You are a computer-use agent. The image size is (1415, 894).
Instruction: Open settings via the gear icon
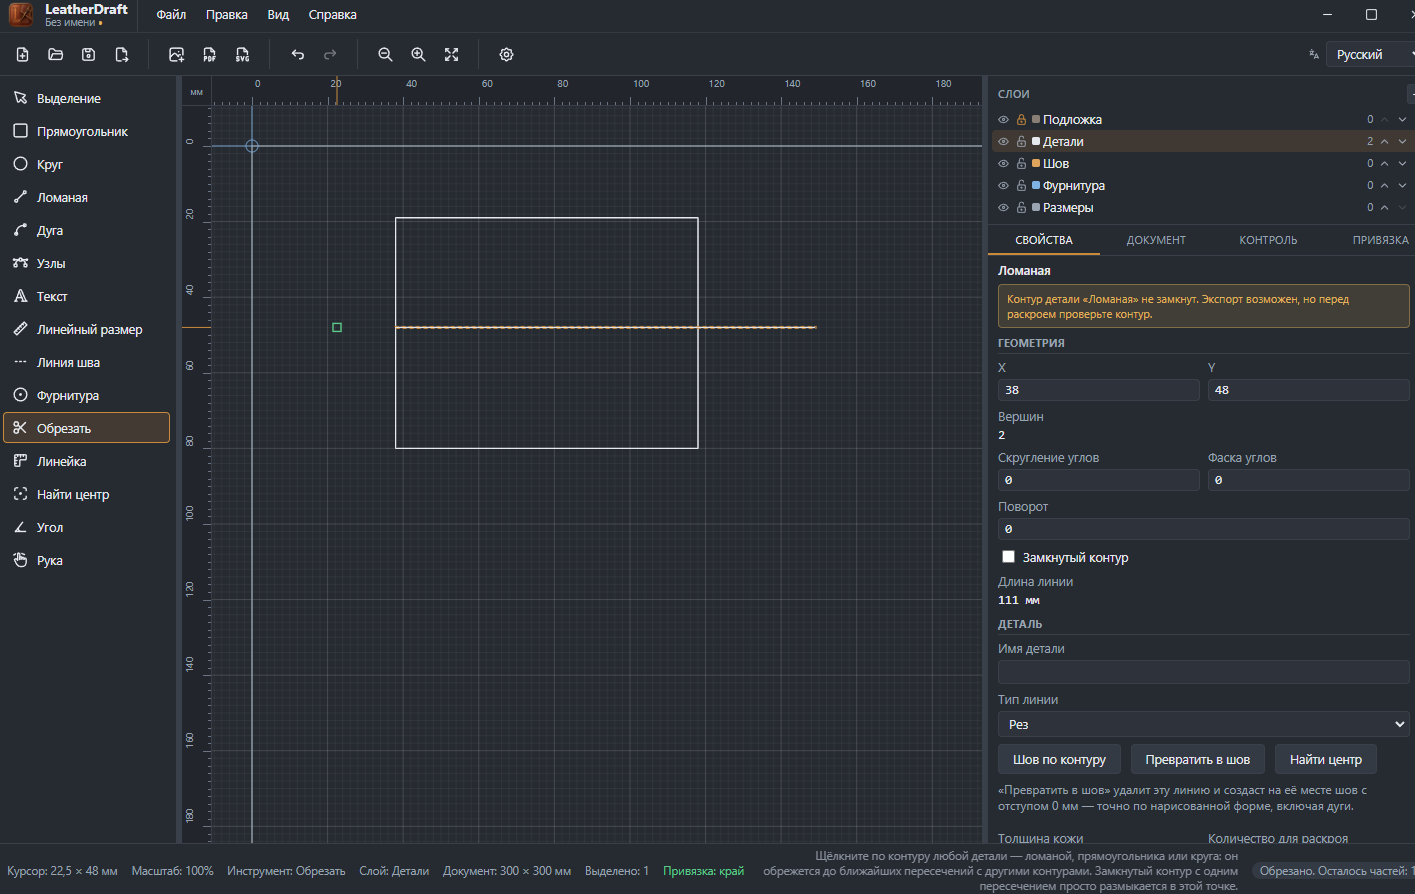507,55
